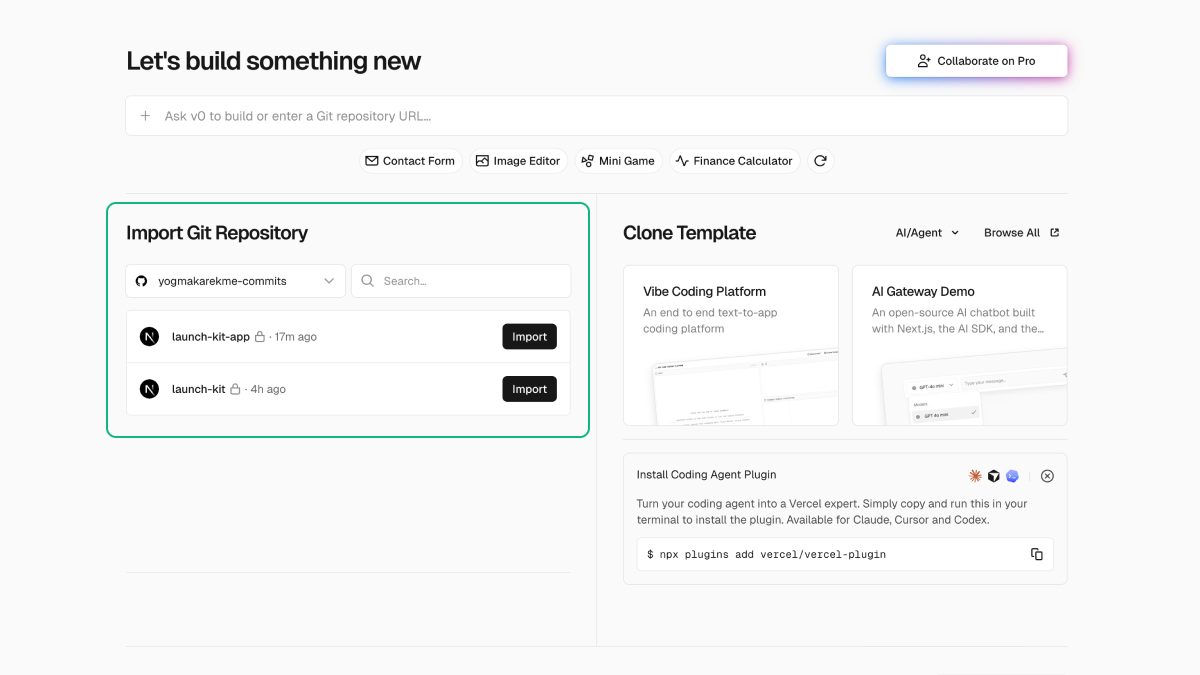Open the Browse All templates link
The width and height of the screenshot is (1200, 675).
pyautogui.click(x=1021, y=233)
